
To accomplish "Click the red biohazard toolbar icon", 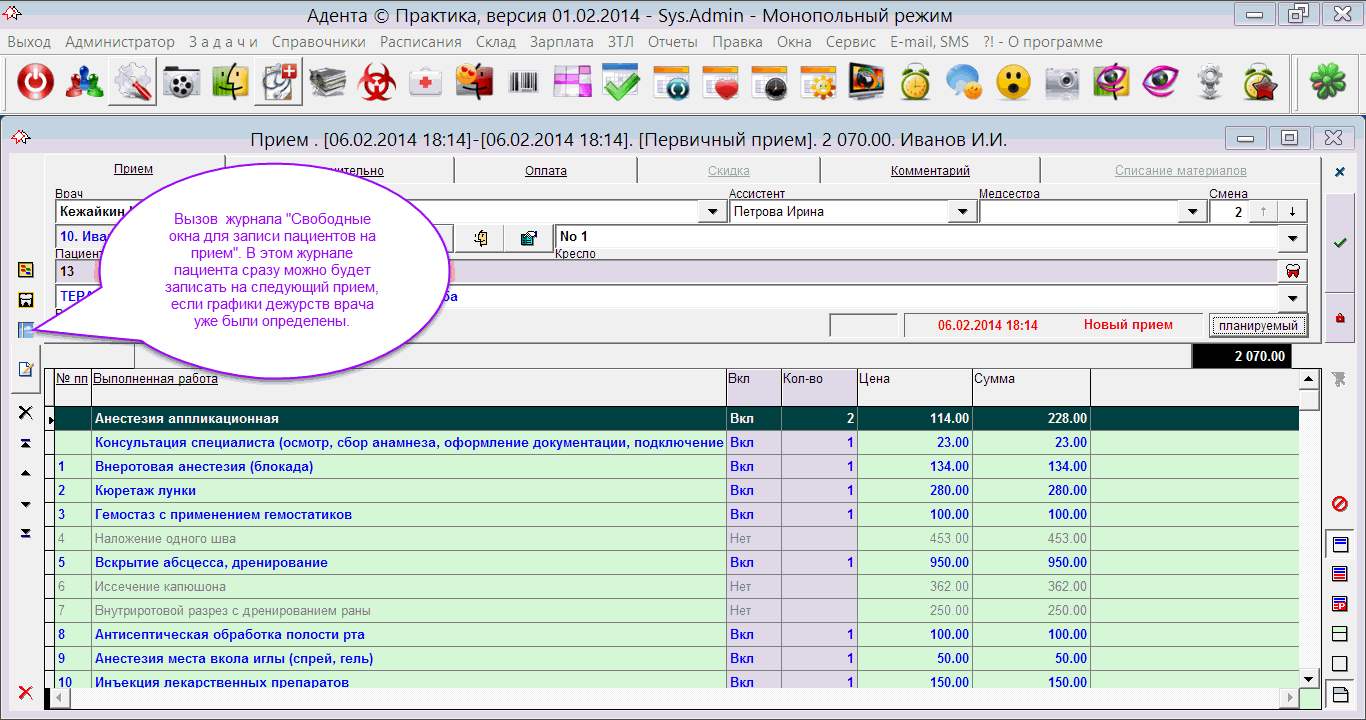I will pyautogui.click(x=377, y=83).
